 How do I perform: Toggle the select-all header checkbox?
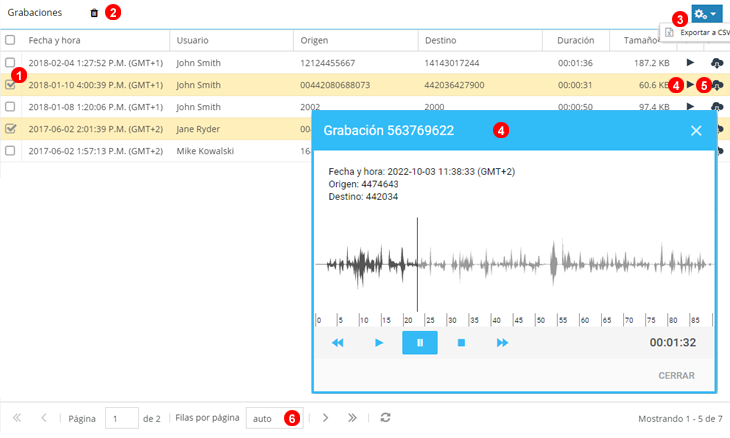coord(10,40)
